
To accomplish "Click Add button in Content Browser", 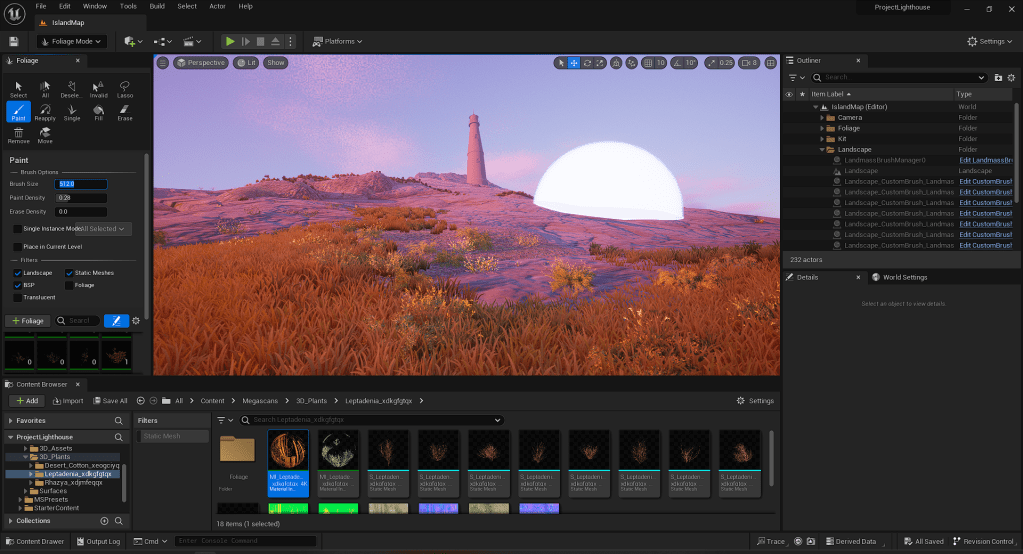I will pos(26,400).
